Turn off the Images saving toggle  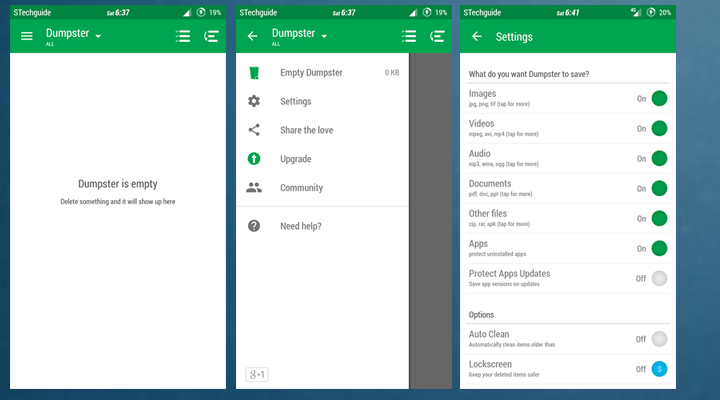[659, 98]
